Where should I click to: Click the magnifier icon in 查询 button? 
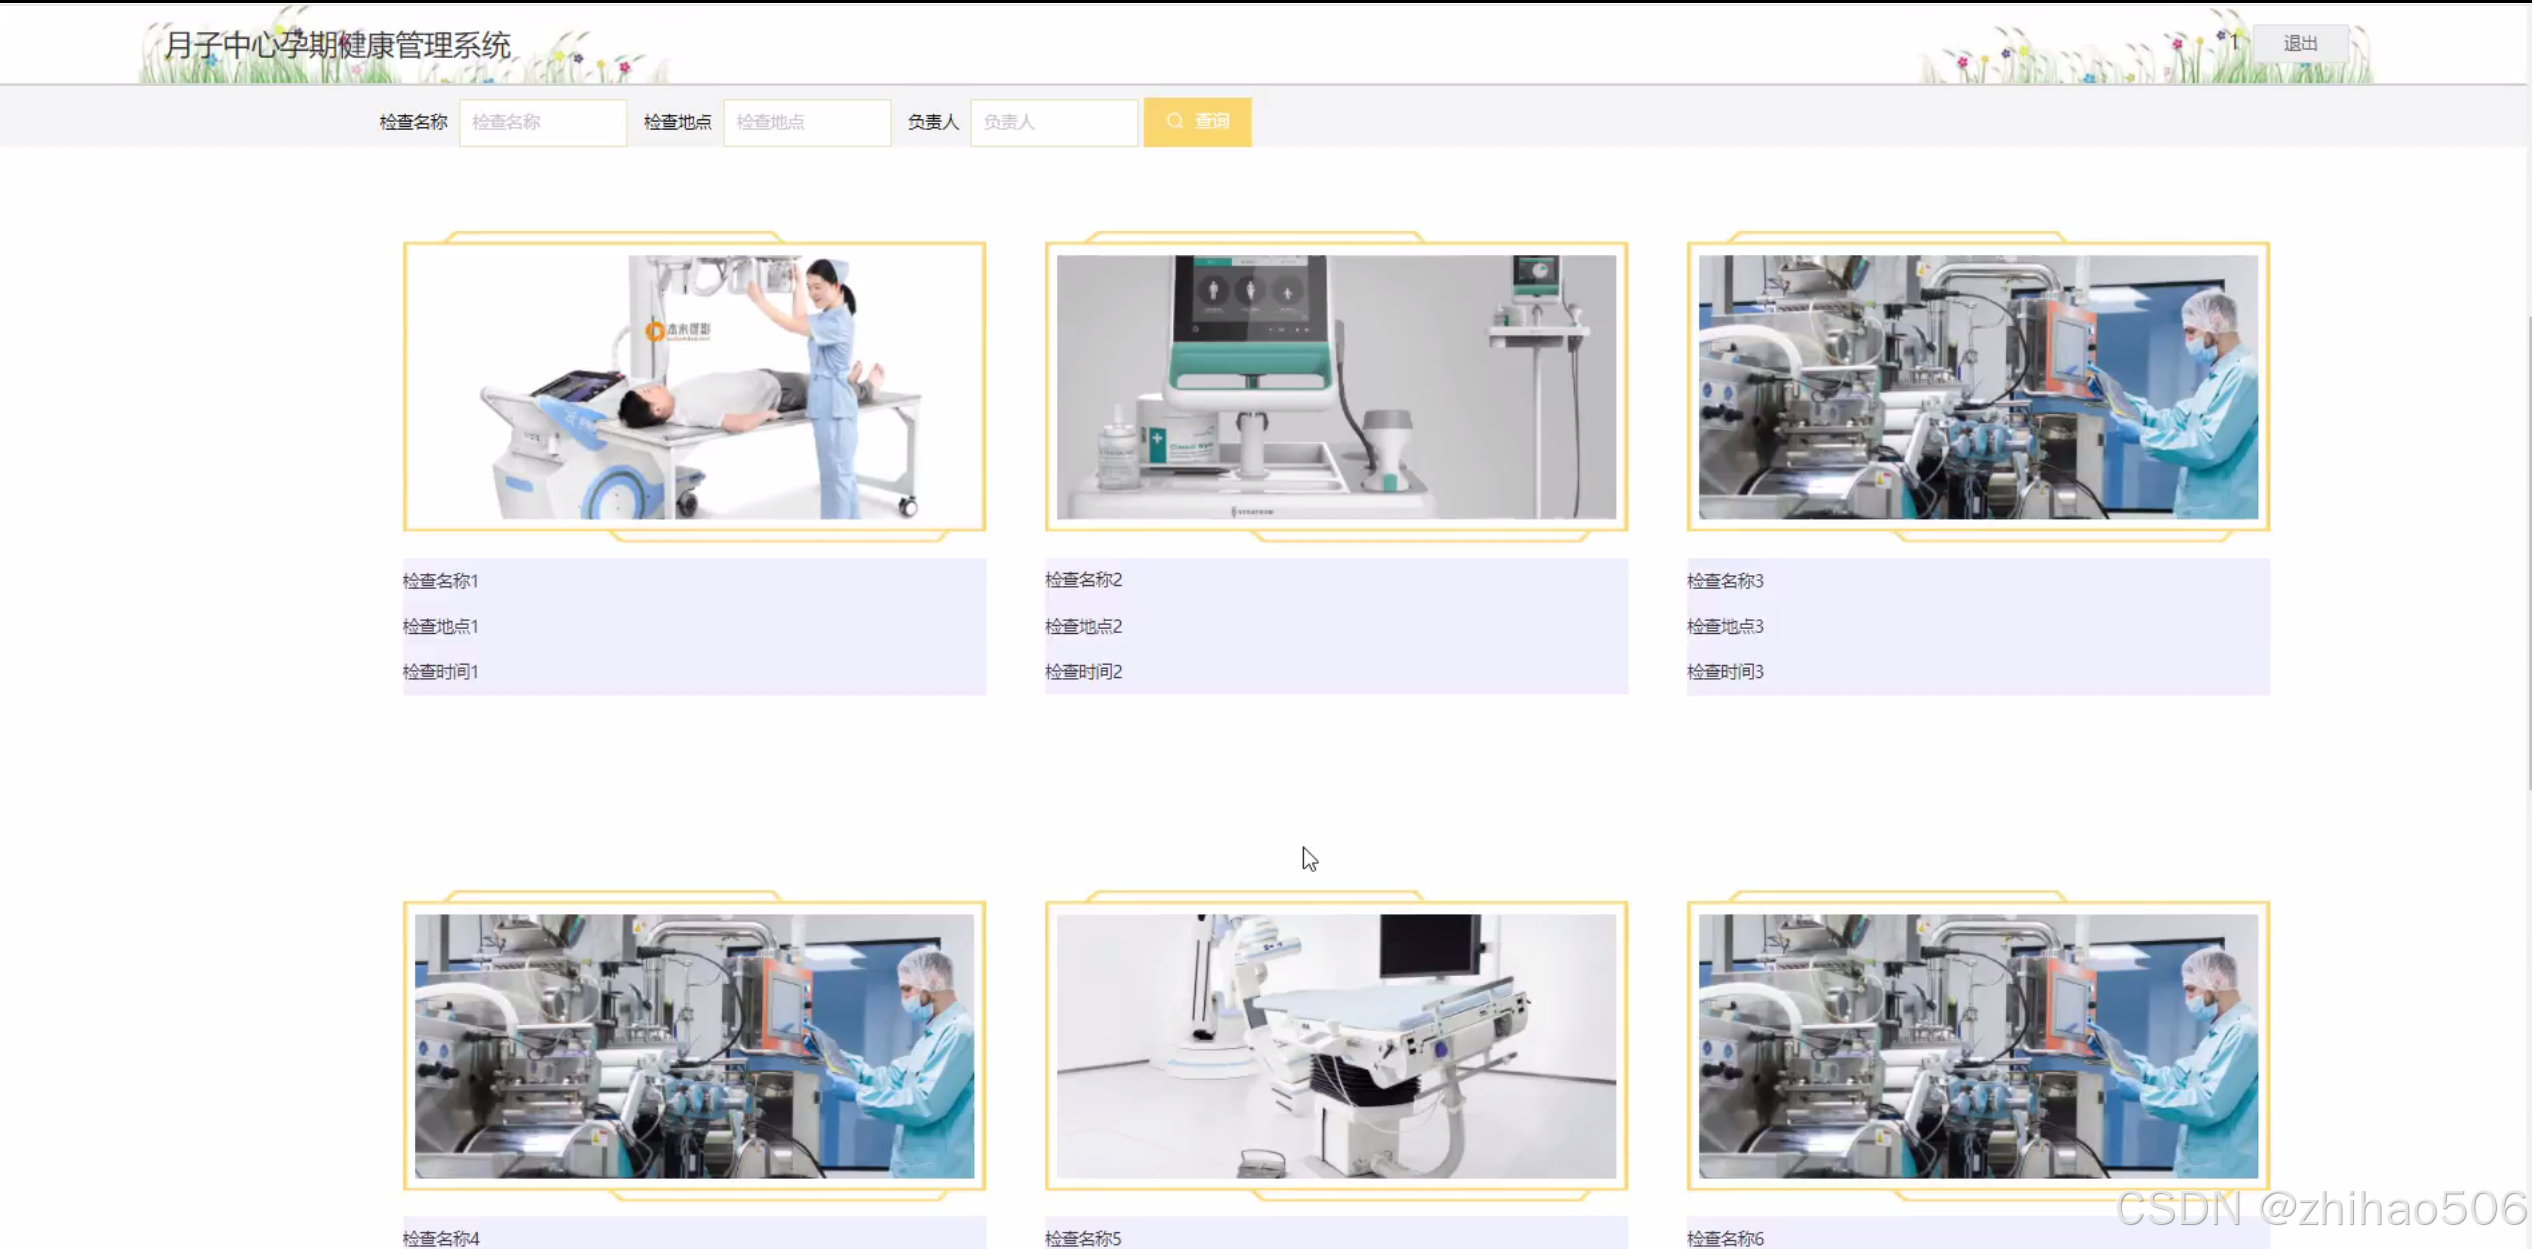pyautogui.click(x=1174, y=121)
